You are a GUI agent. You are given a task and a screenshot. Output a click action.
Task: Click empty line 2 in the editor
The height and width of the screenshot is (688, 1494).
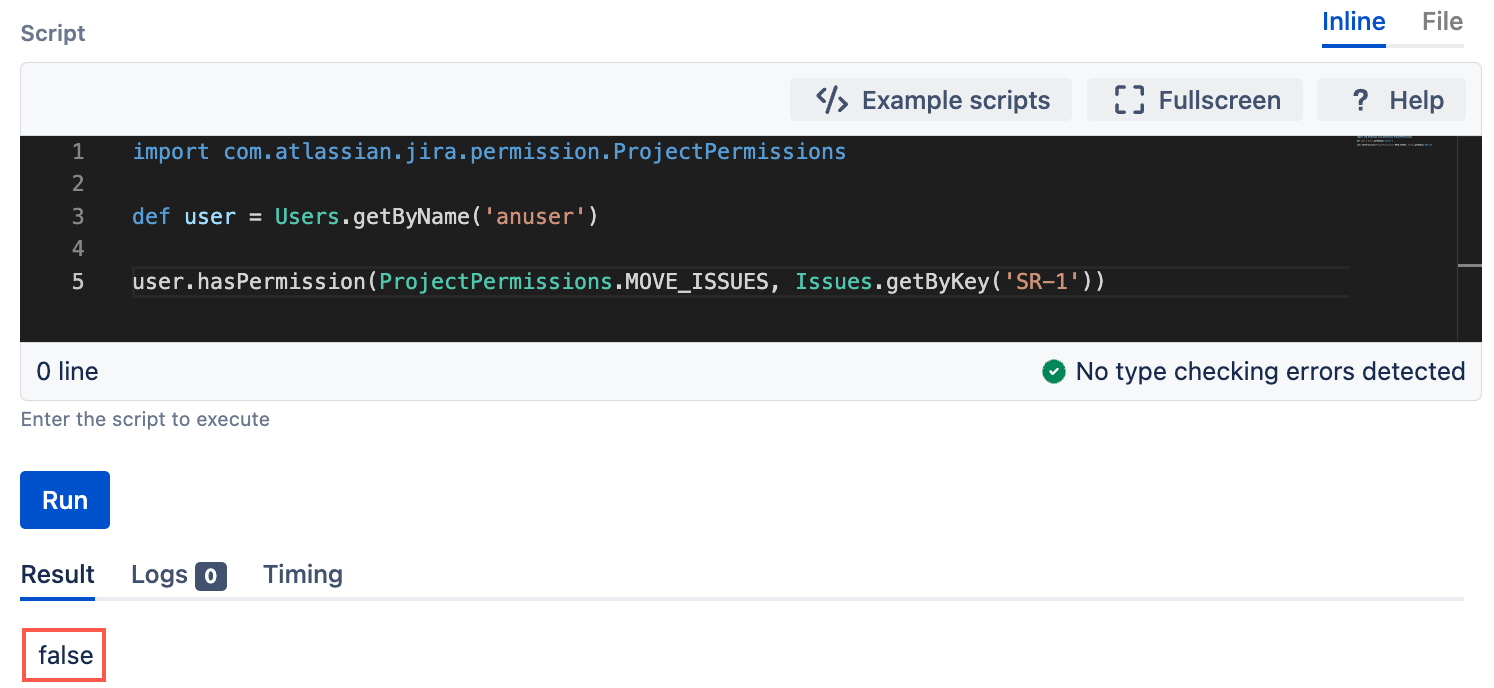click(x=740, y=184)
